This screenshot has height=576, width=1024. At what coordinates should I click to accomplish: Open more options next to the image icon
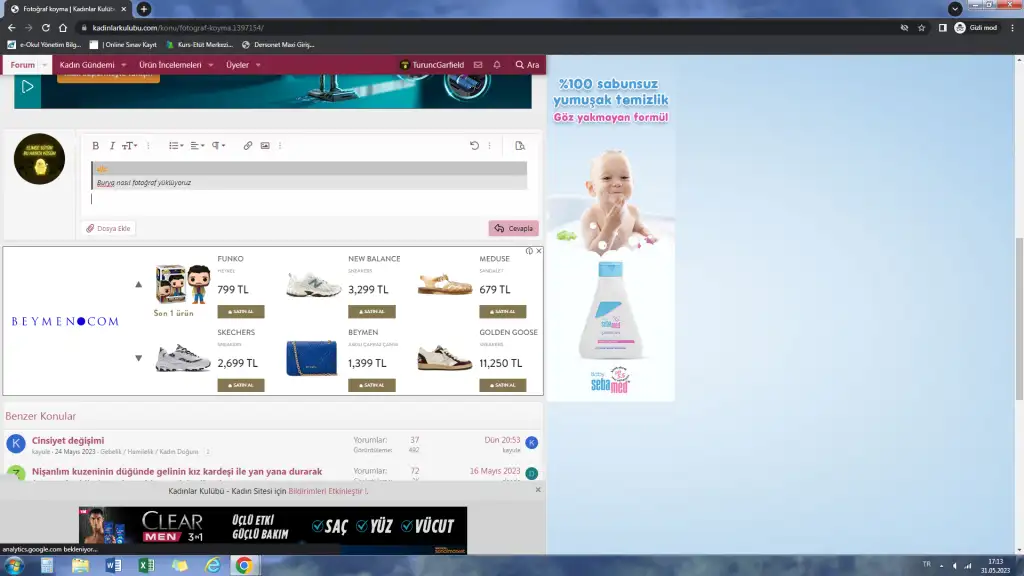coord(280,146)
